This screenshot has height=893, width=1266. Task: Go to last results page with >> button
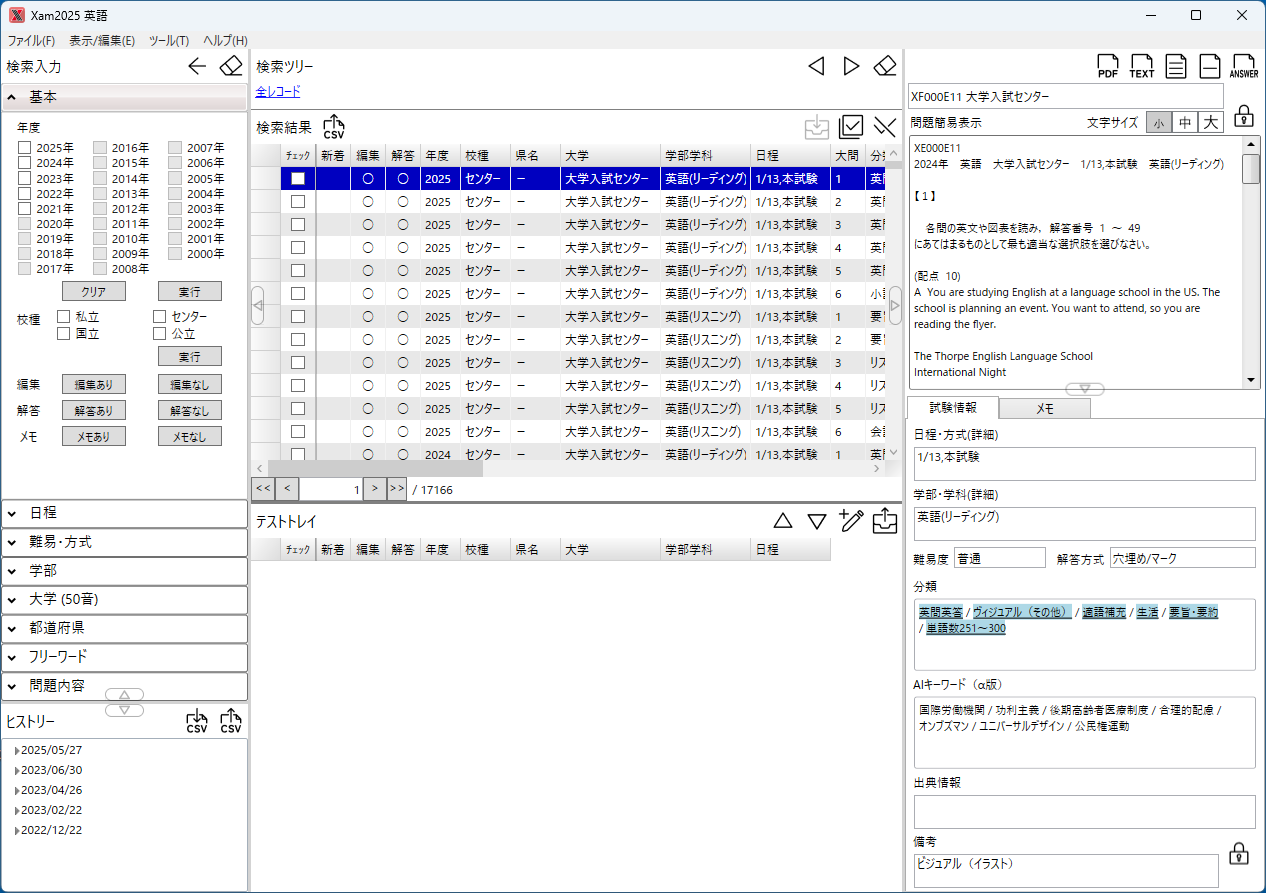(x=397, y=489)
